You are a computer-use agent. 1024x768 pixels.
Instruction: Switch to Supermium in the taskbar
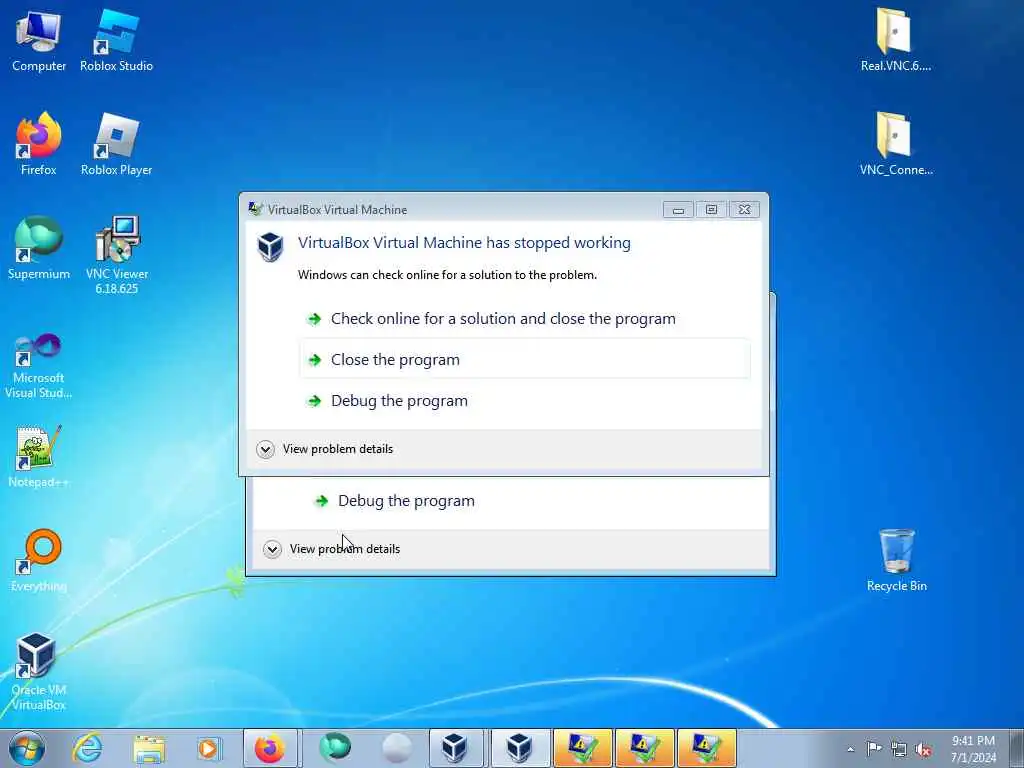[x=335, y=748]
